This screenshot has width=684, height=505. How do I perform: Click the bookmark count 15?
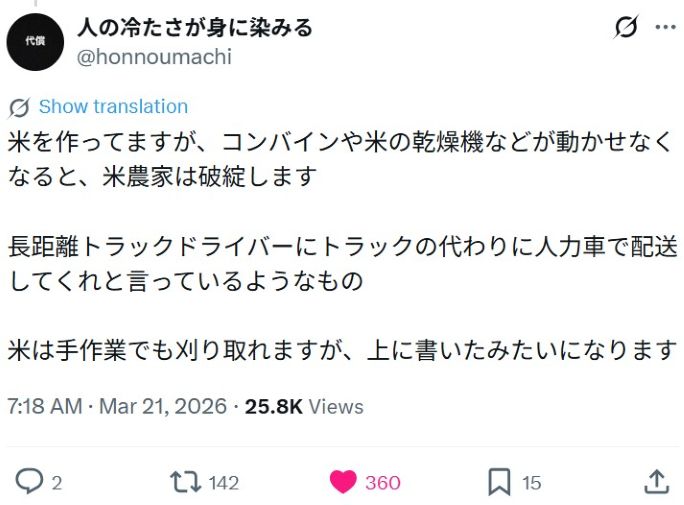click(531, 483)
